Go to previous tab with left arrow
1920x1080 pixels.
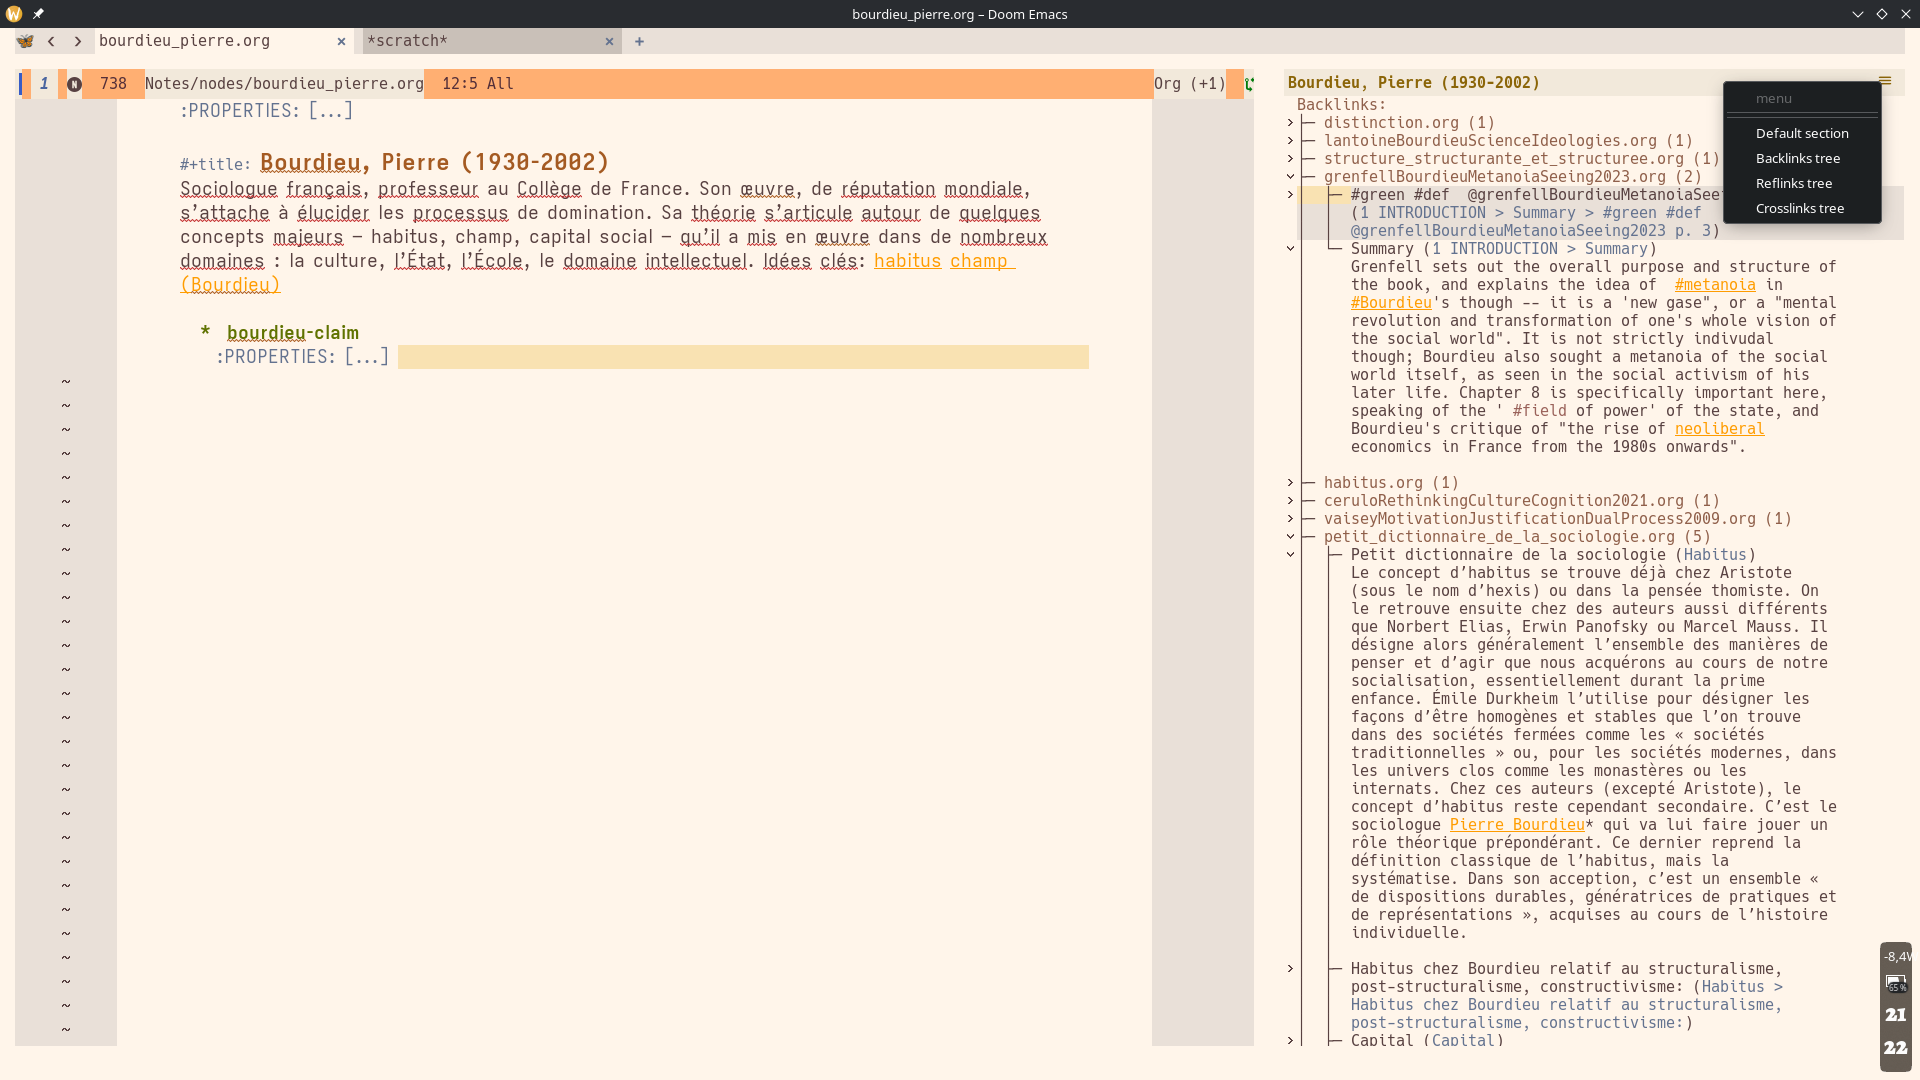point(51,41)
